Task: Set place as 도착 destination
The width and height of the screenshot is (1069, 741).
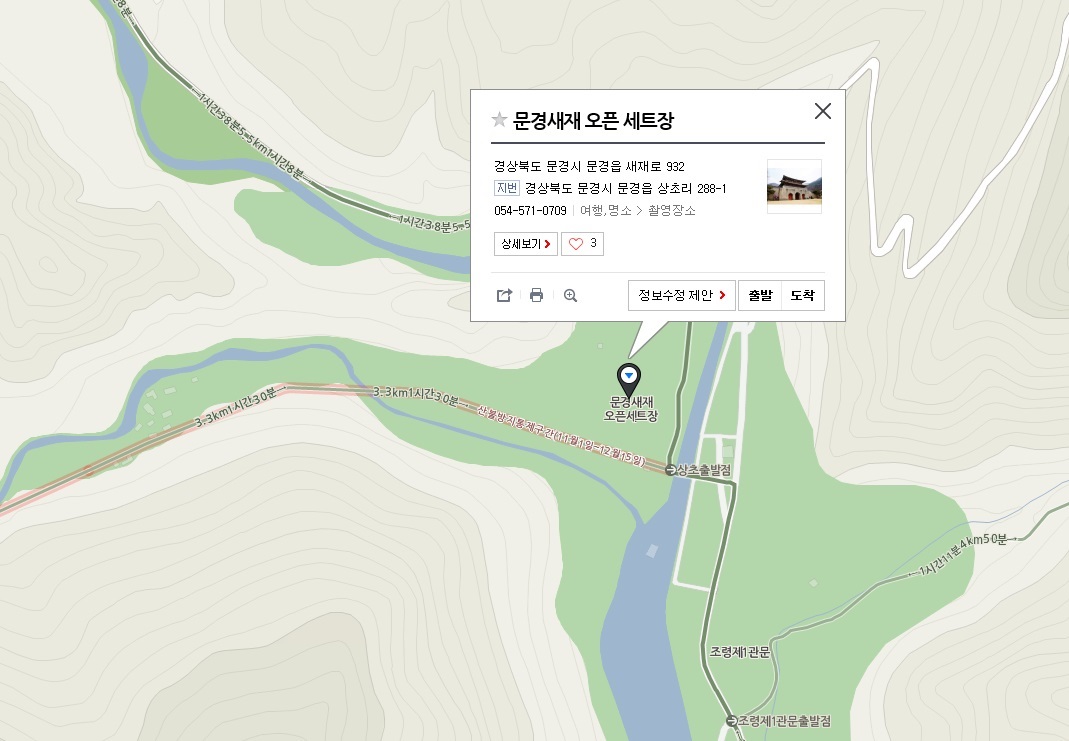Action: [x=802, y=295]
